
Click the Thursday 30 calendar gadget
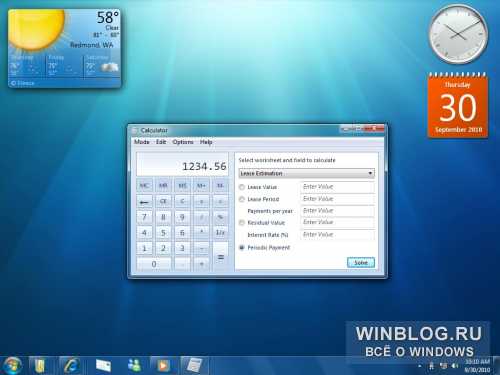tap(458, 106)
